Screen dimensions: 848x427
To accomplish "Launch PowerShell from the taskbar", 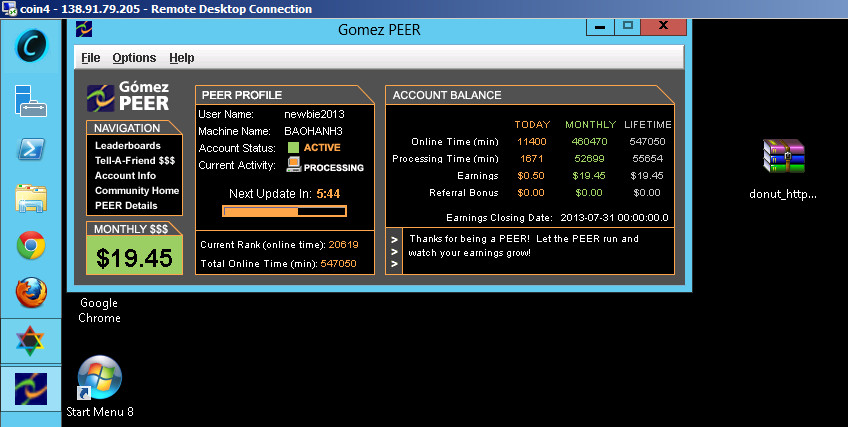I will point(31,149).
